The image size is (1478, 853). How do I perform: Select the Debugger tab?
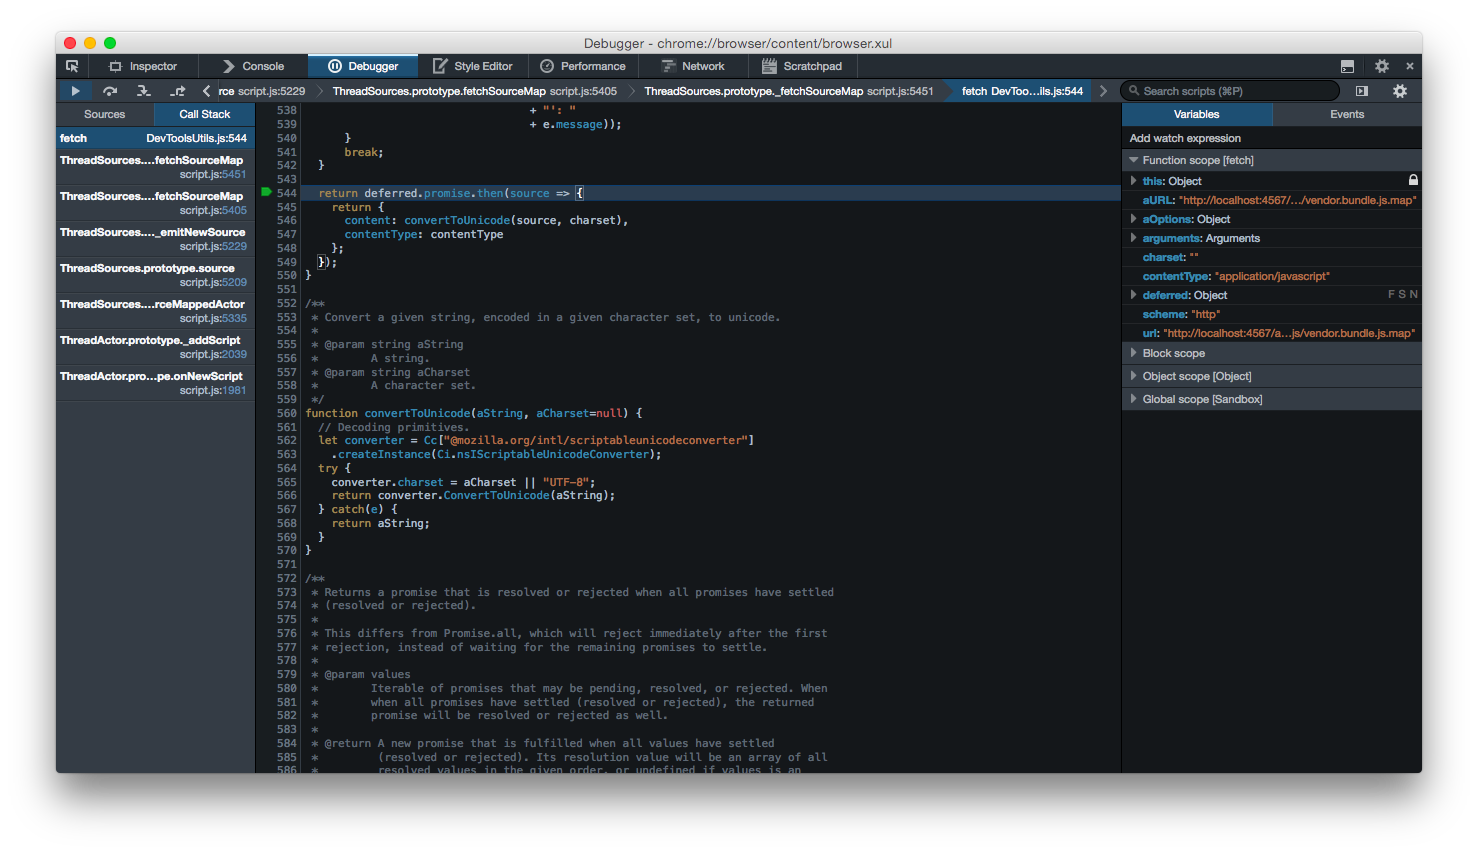tap(363, 66)
